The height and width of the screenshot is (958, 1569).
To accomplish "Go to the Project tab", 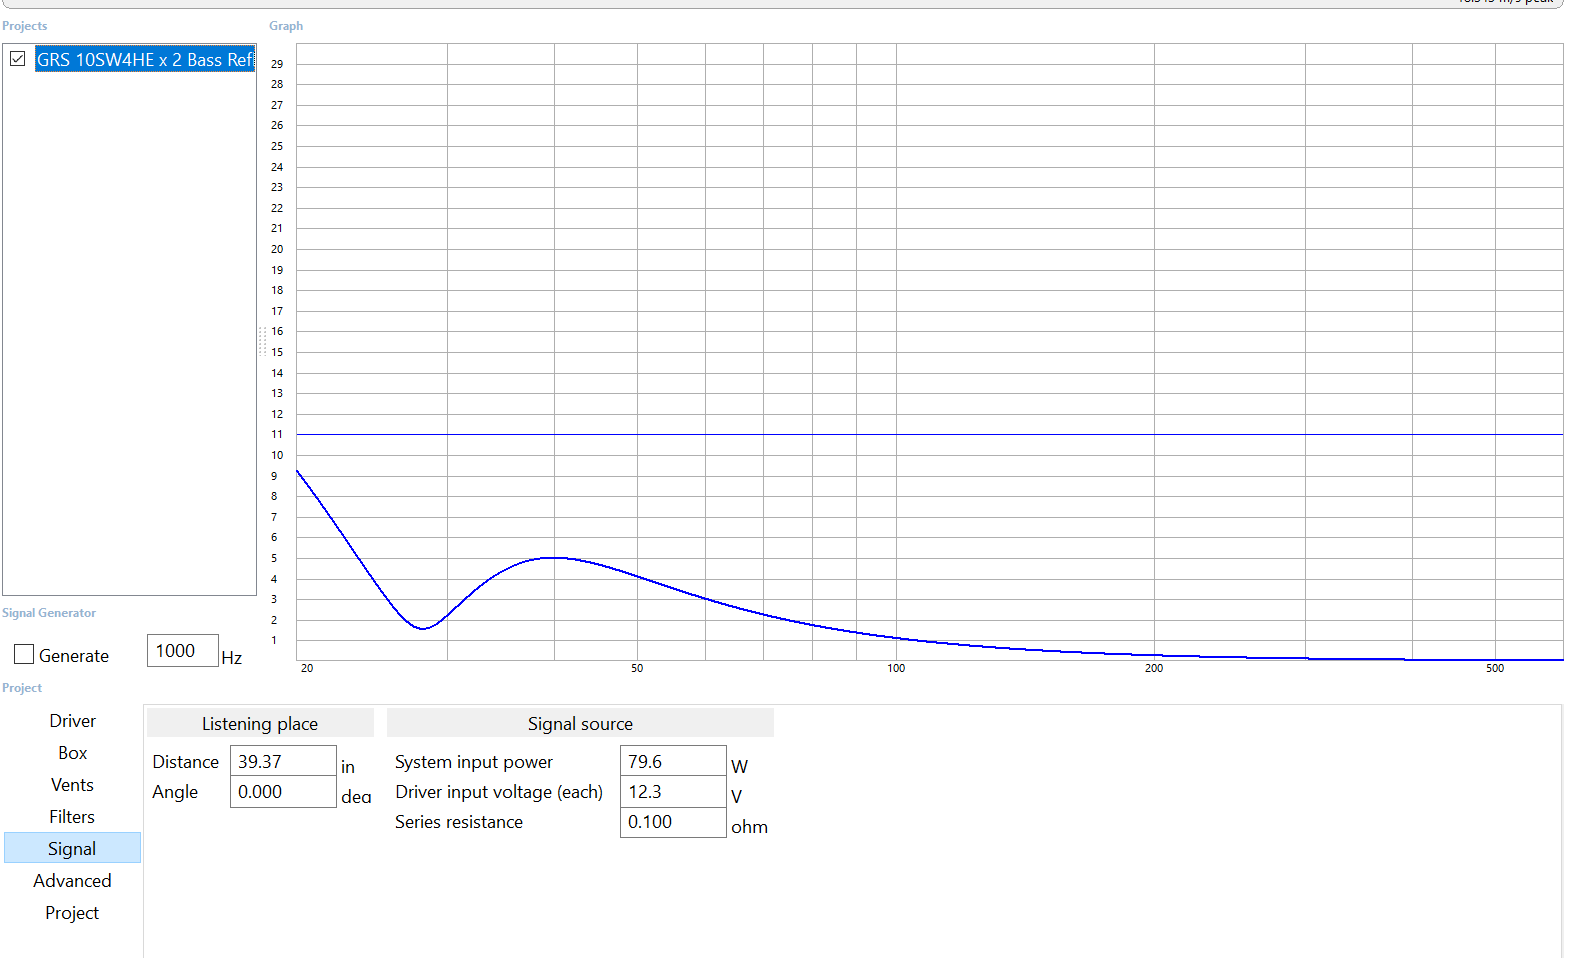I will [72, 913].
